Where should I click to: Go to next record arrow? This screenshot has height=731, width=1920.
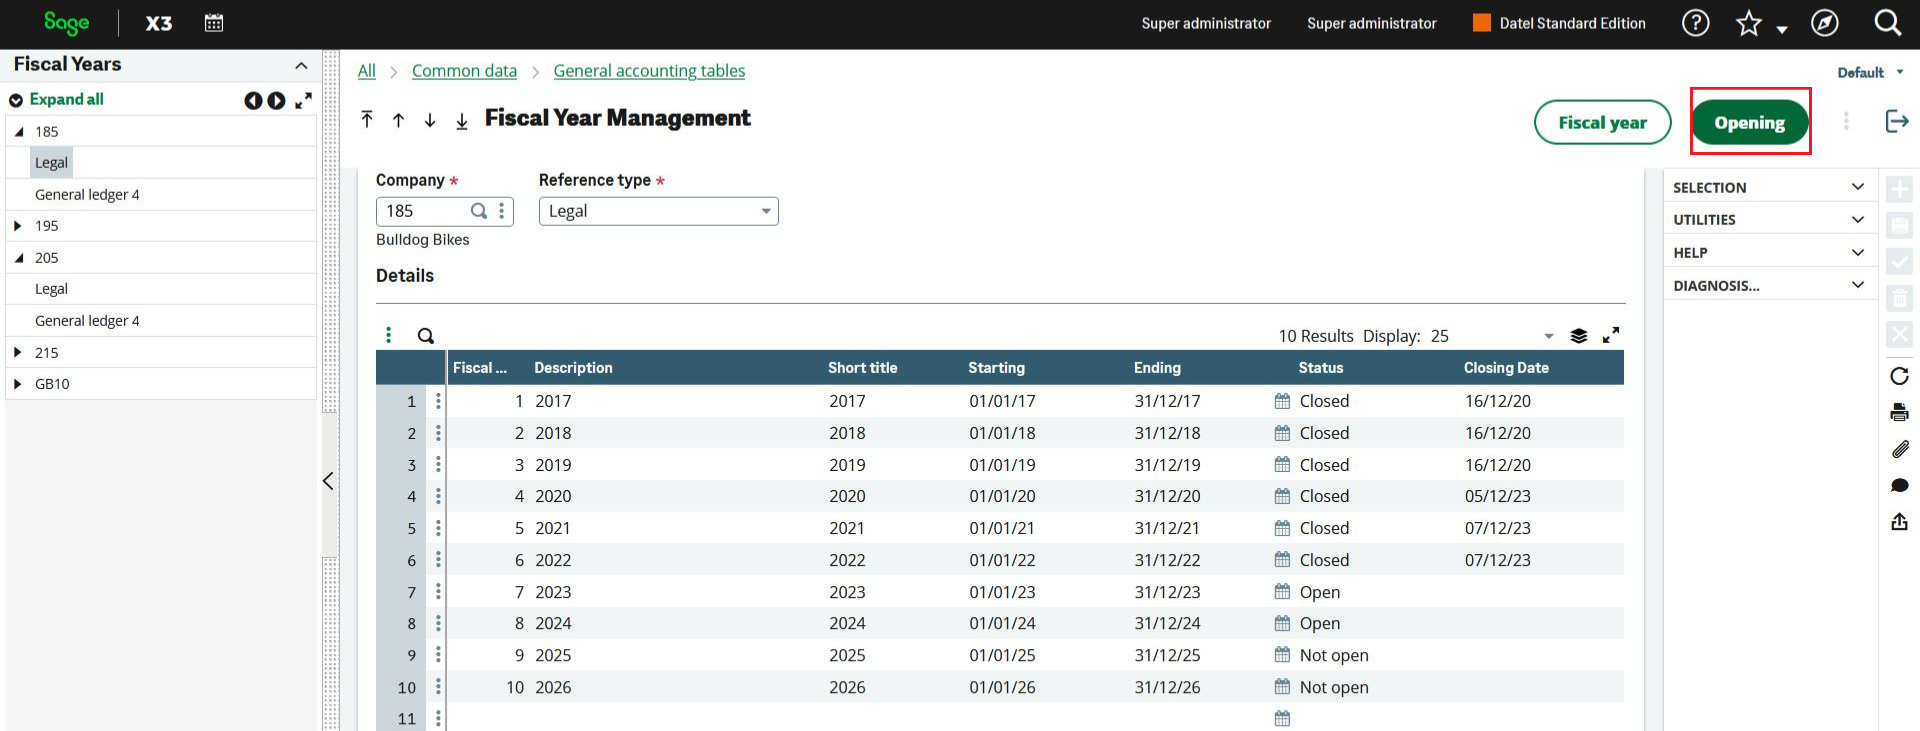pos(430,120)
